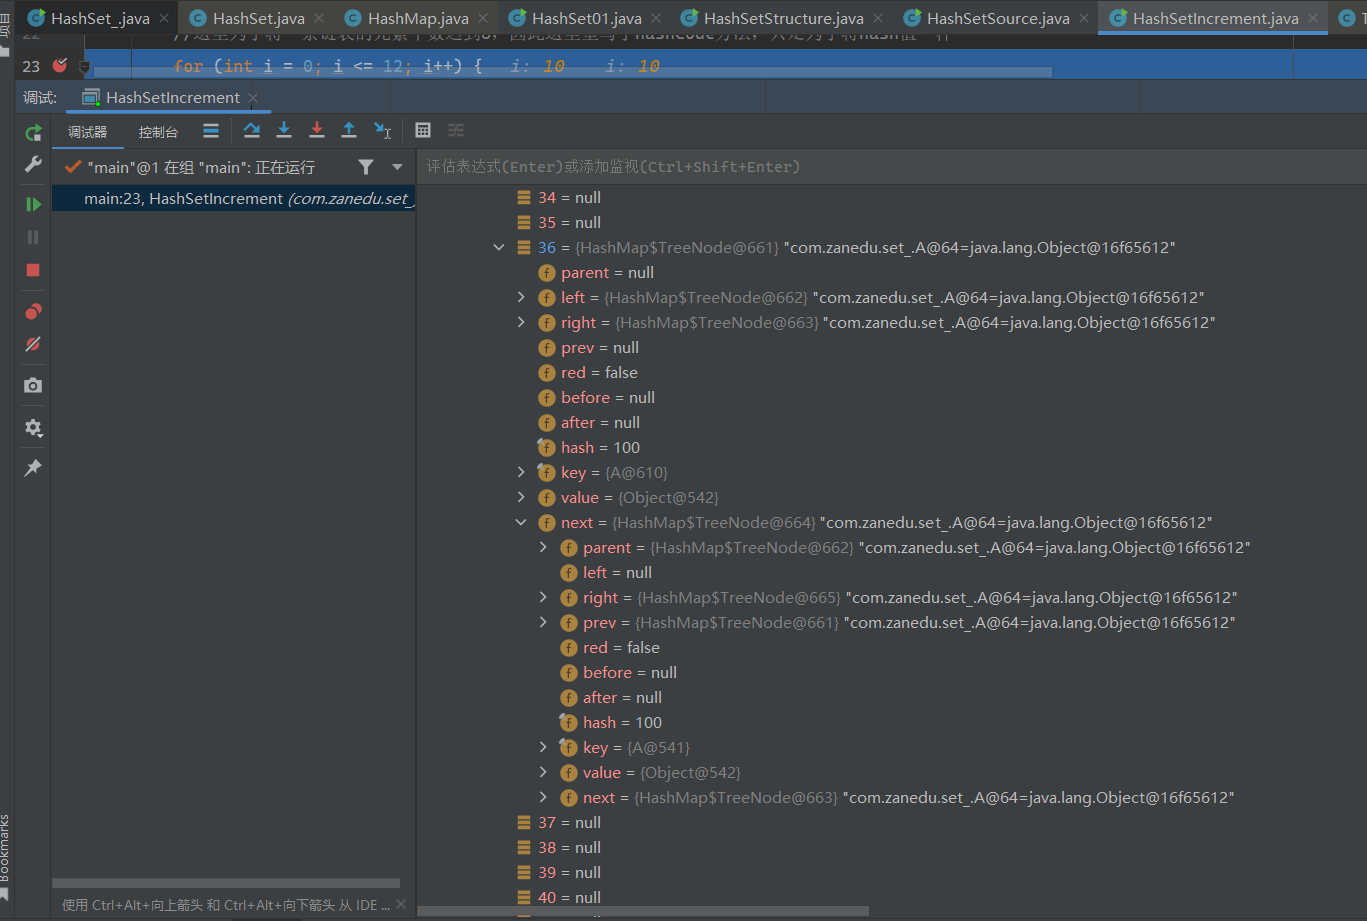This screenshot has width=1367, height=921.
Task: Click the trace current stream chain icon
Action: pyautogui.click(x=456, y=130)
